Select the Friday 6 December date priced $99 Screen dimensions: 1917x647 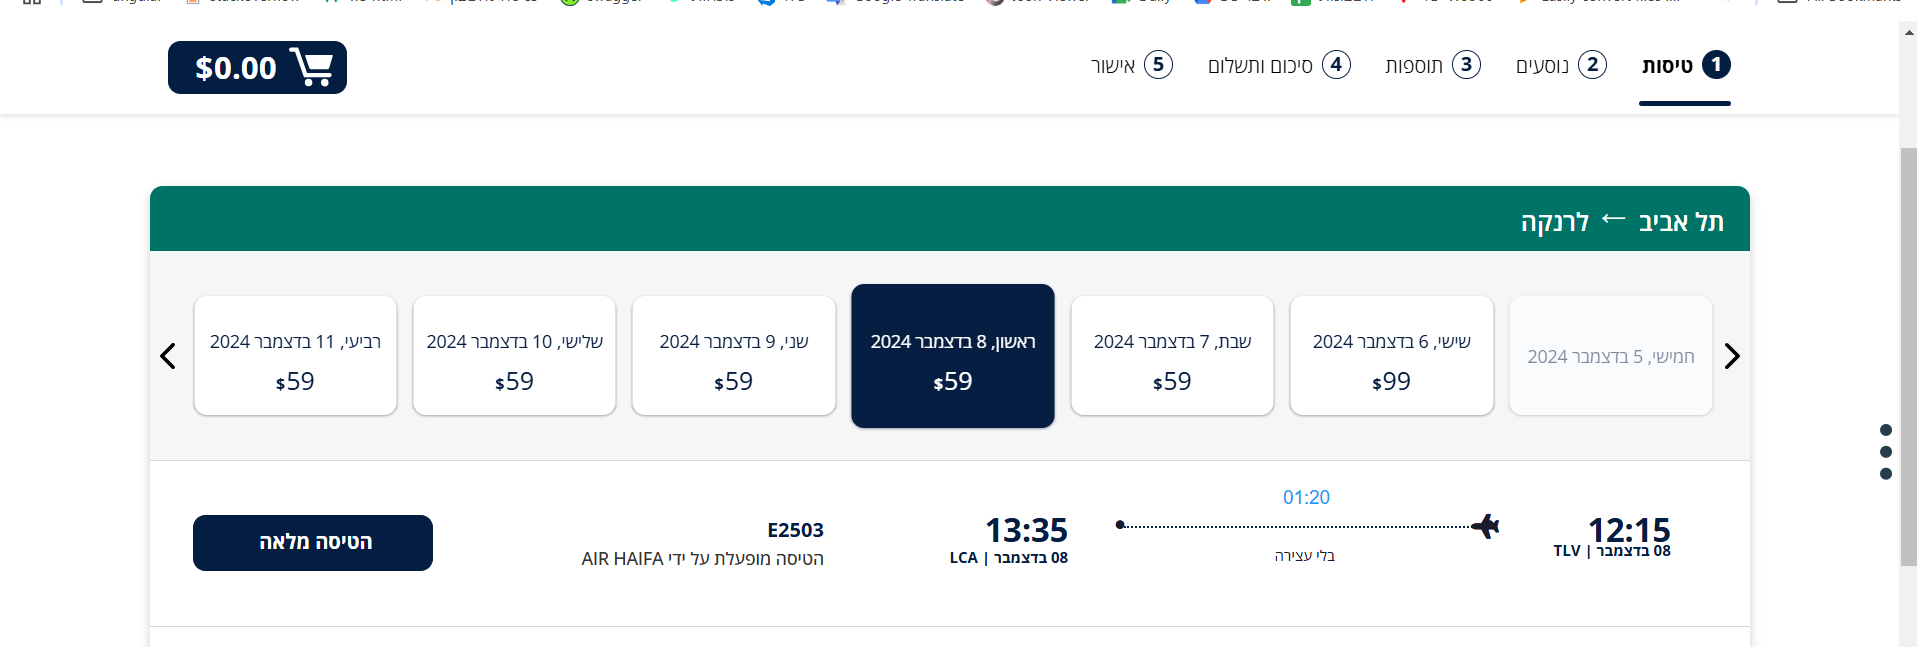click(x=1391, y=356)
